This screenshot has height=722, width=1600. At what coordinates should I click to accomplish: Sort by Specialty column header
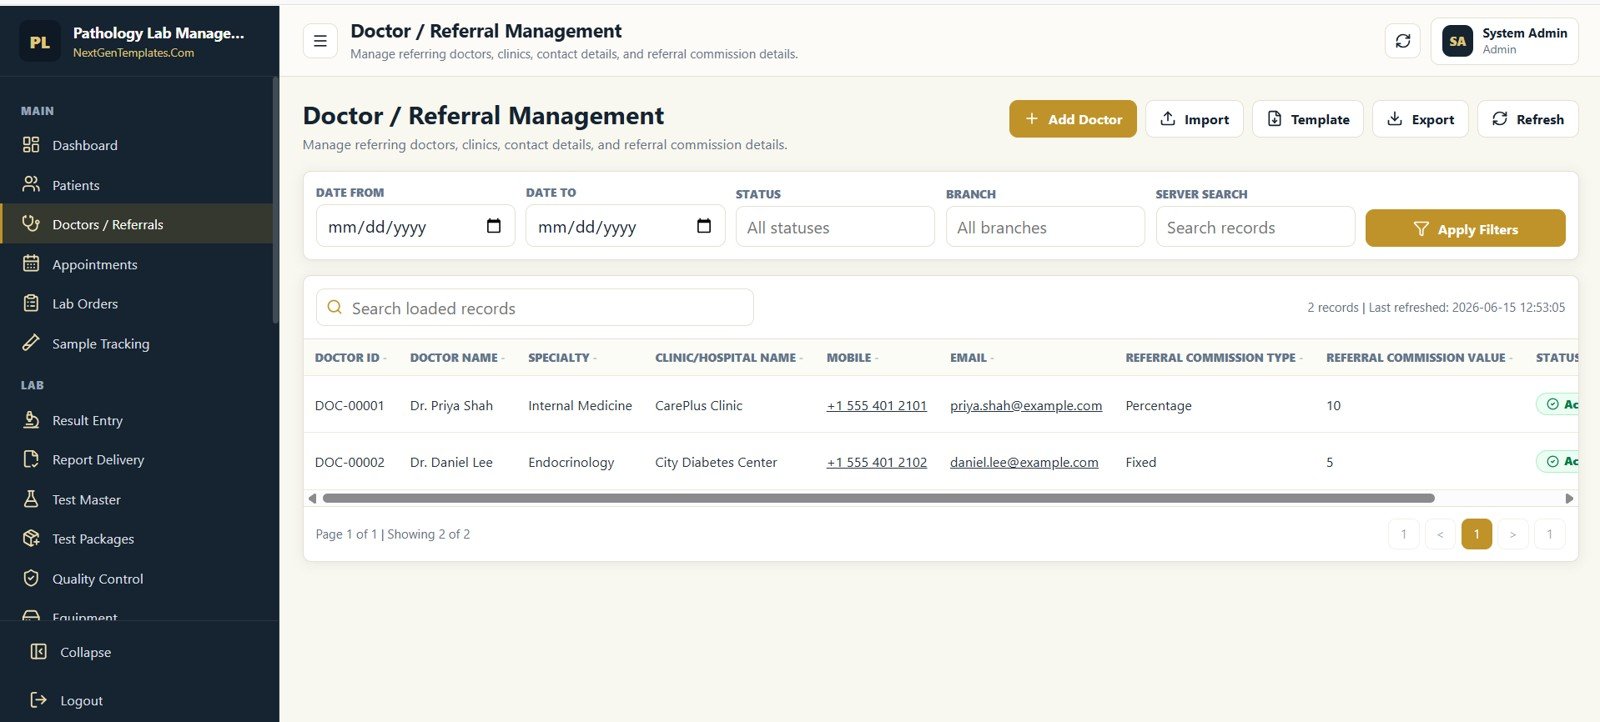[562, 357]
